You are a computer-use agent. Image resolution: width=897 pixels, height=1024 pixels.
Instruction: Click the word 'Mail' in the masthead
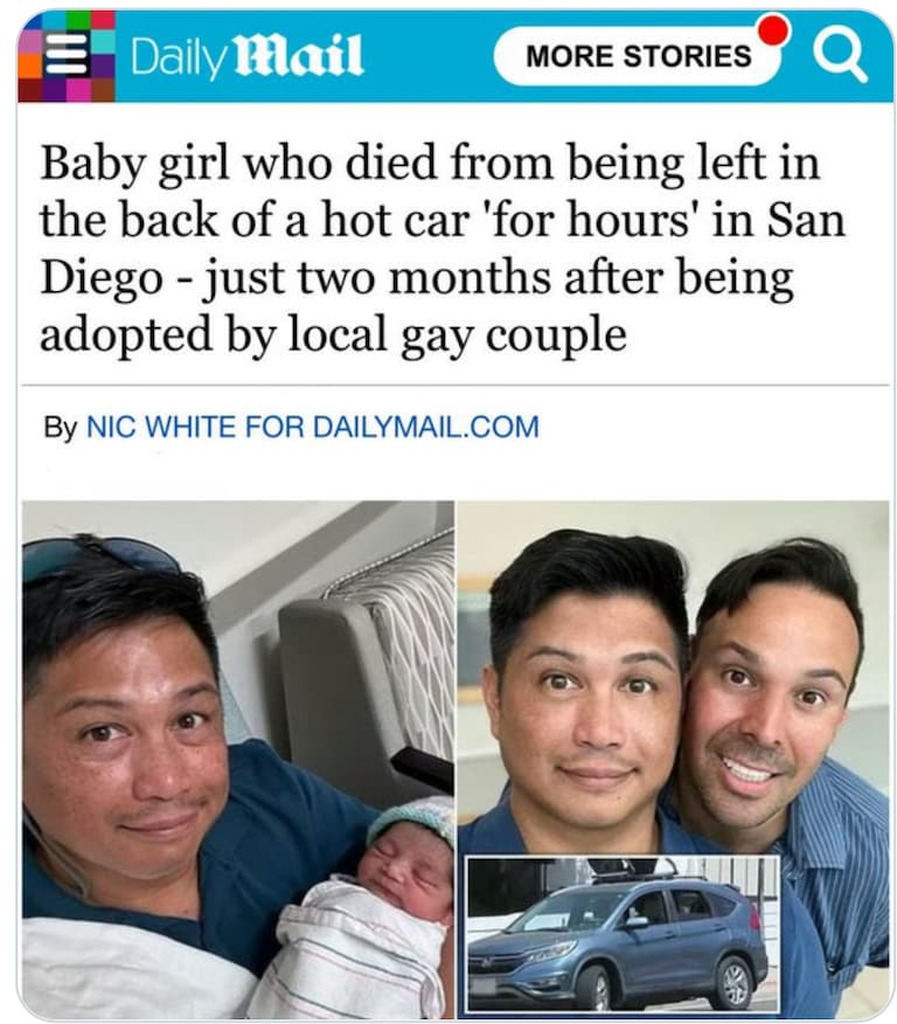297,56
